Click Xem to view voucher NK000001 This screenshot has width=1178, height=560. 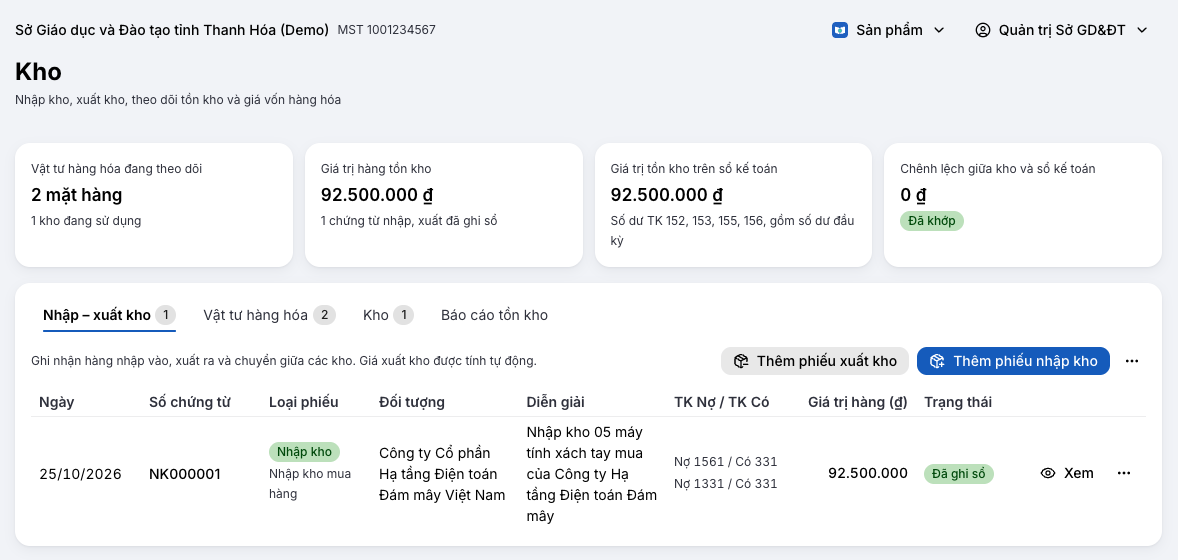(x=1067, y=473)
